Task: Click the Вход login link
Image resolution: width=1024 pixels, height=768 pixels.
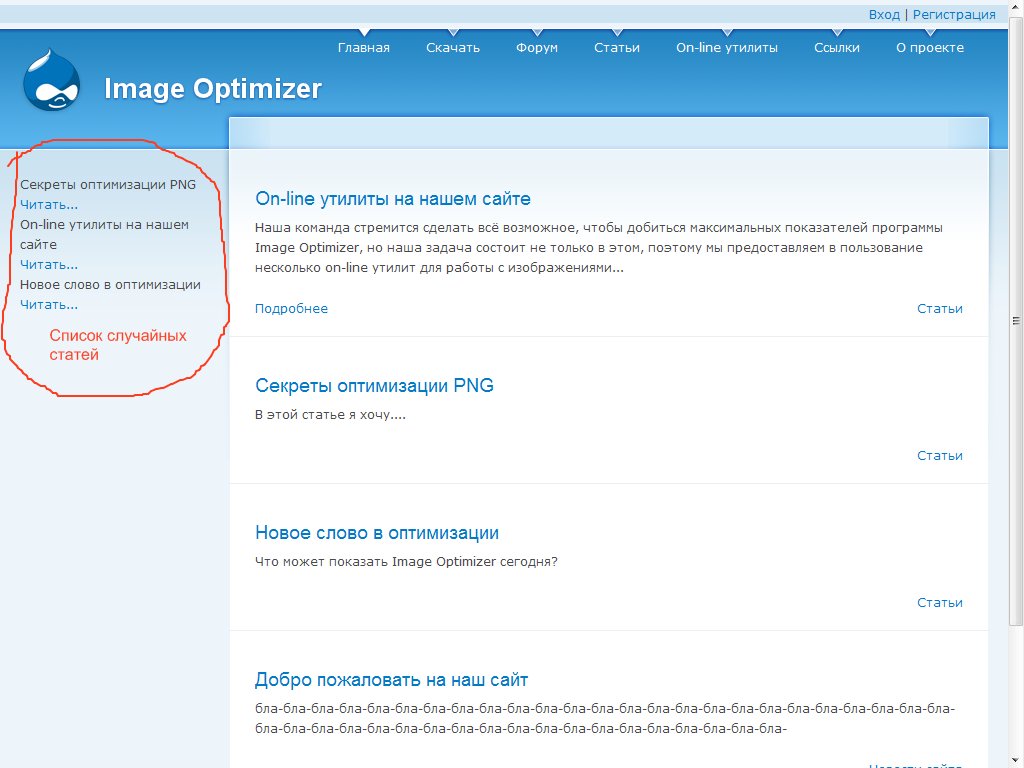Action: point(884,14)
